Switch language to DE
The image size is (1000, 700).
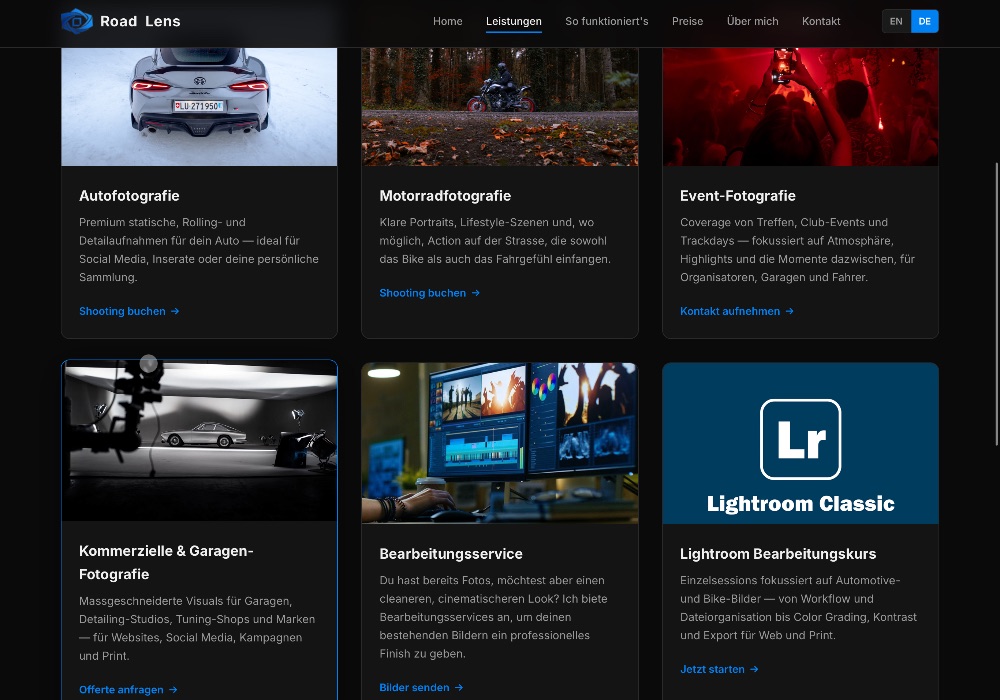(x=925, y=21)
